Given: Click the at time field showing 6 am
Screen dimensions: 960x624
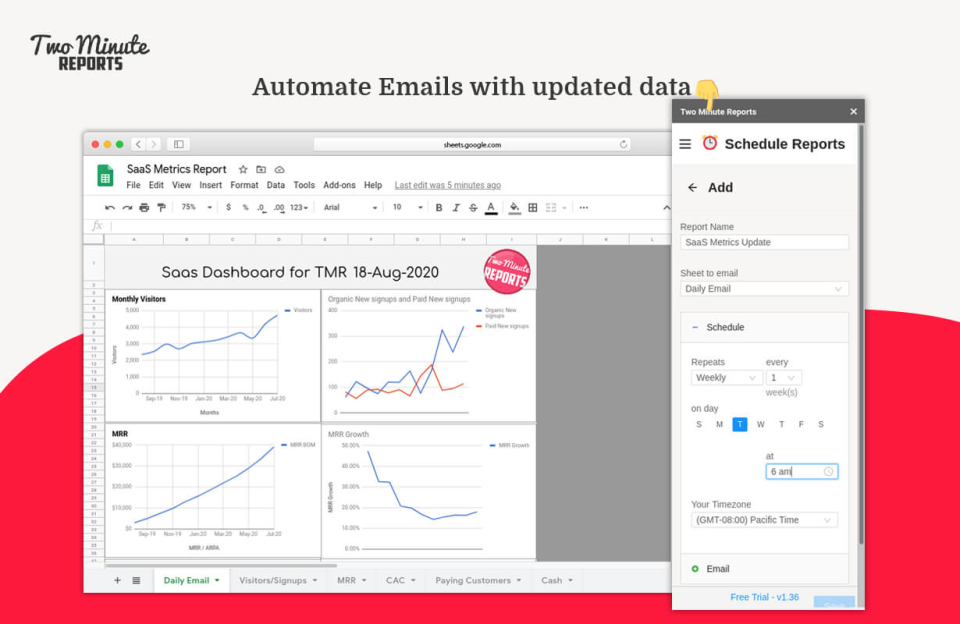Looking at the screenshot, I should [801, 472].
